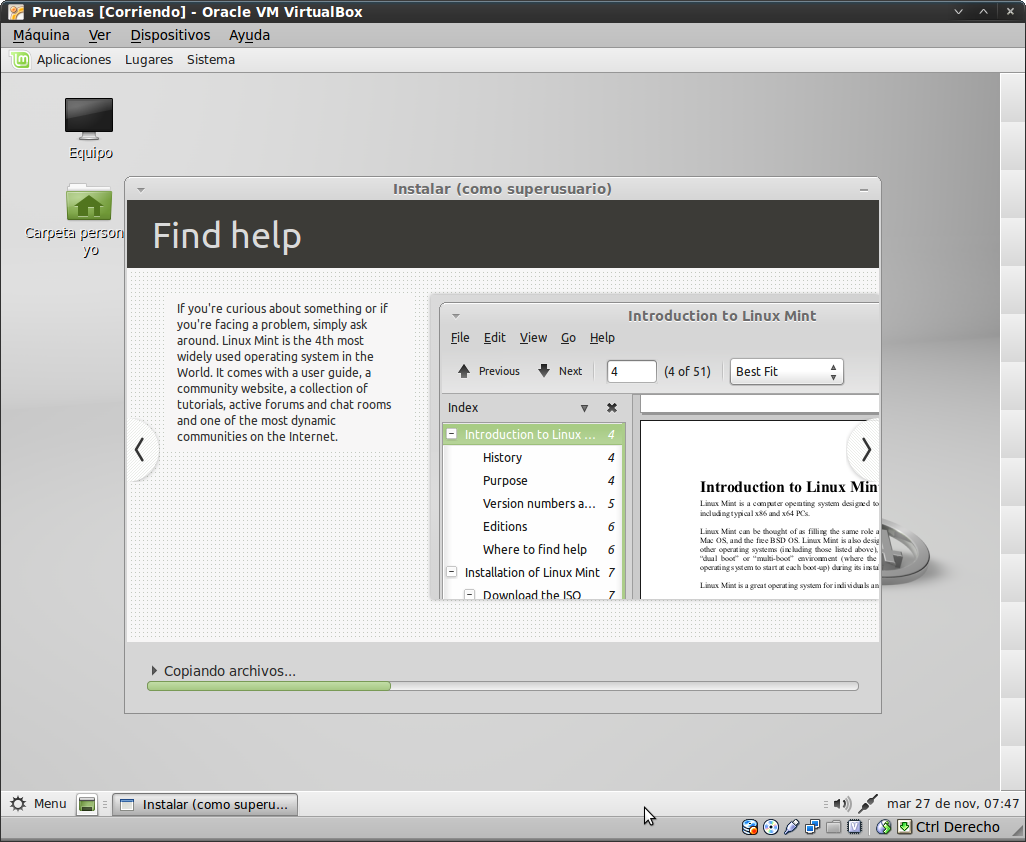Open the USB devices status icon
This screenshot has height=842, width=1026.
pyautogui.click(x=792, y=827)
